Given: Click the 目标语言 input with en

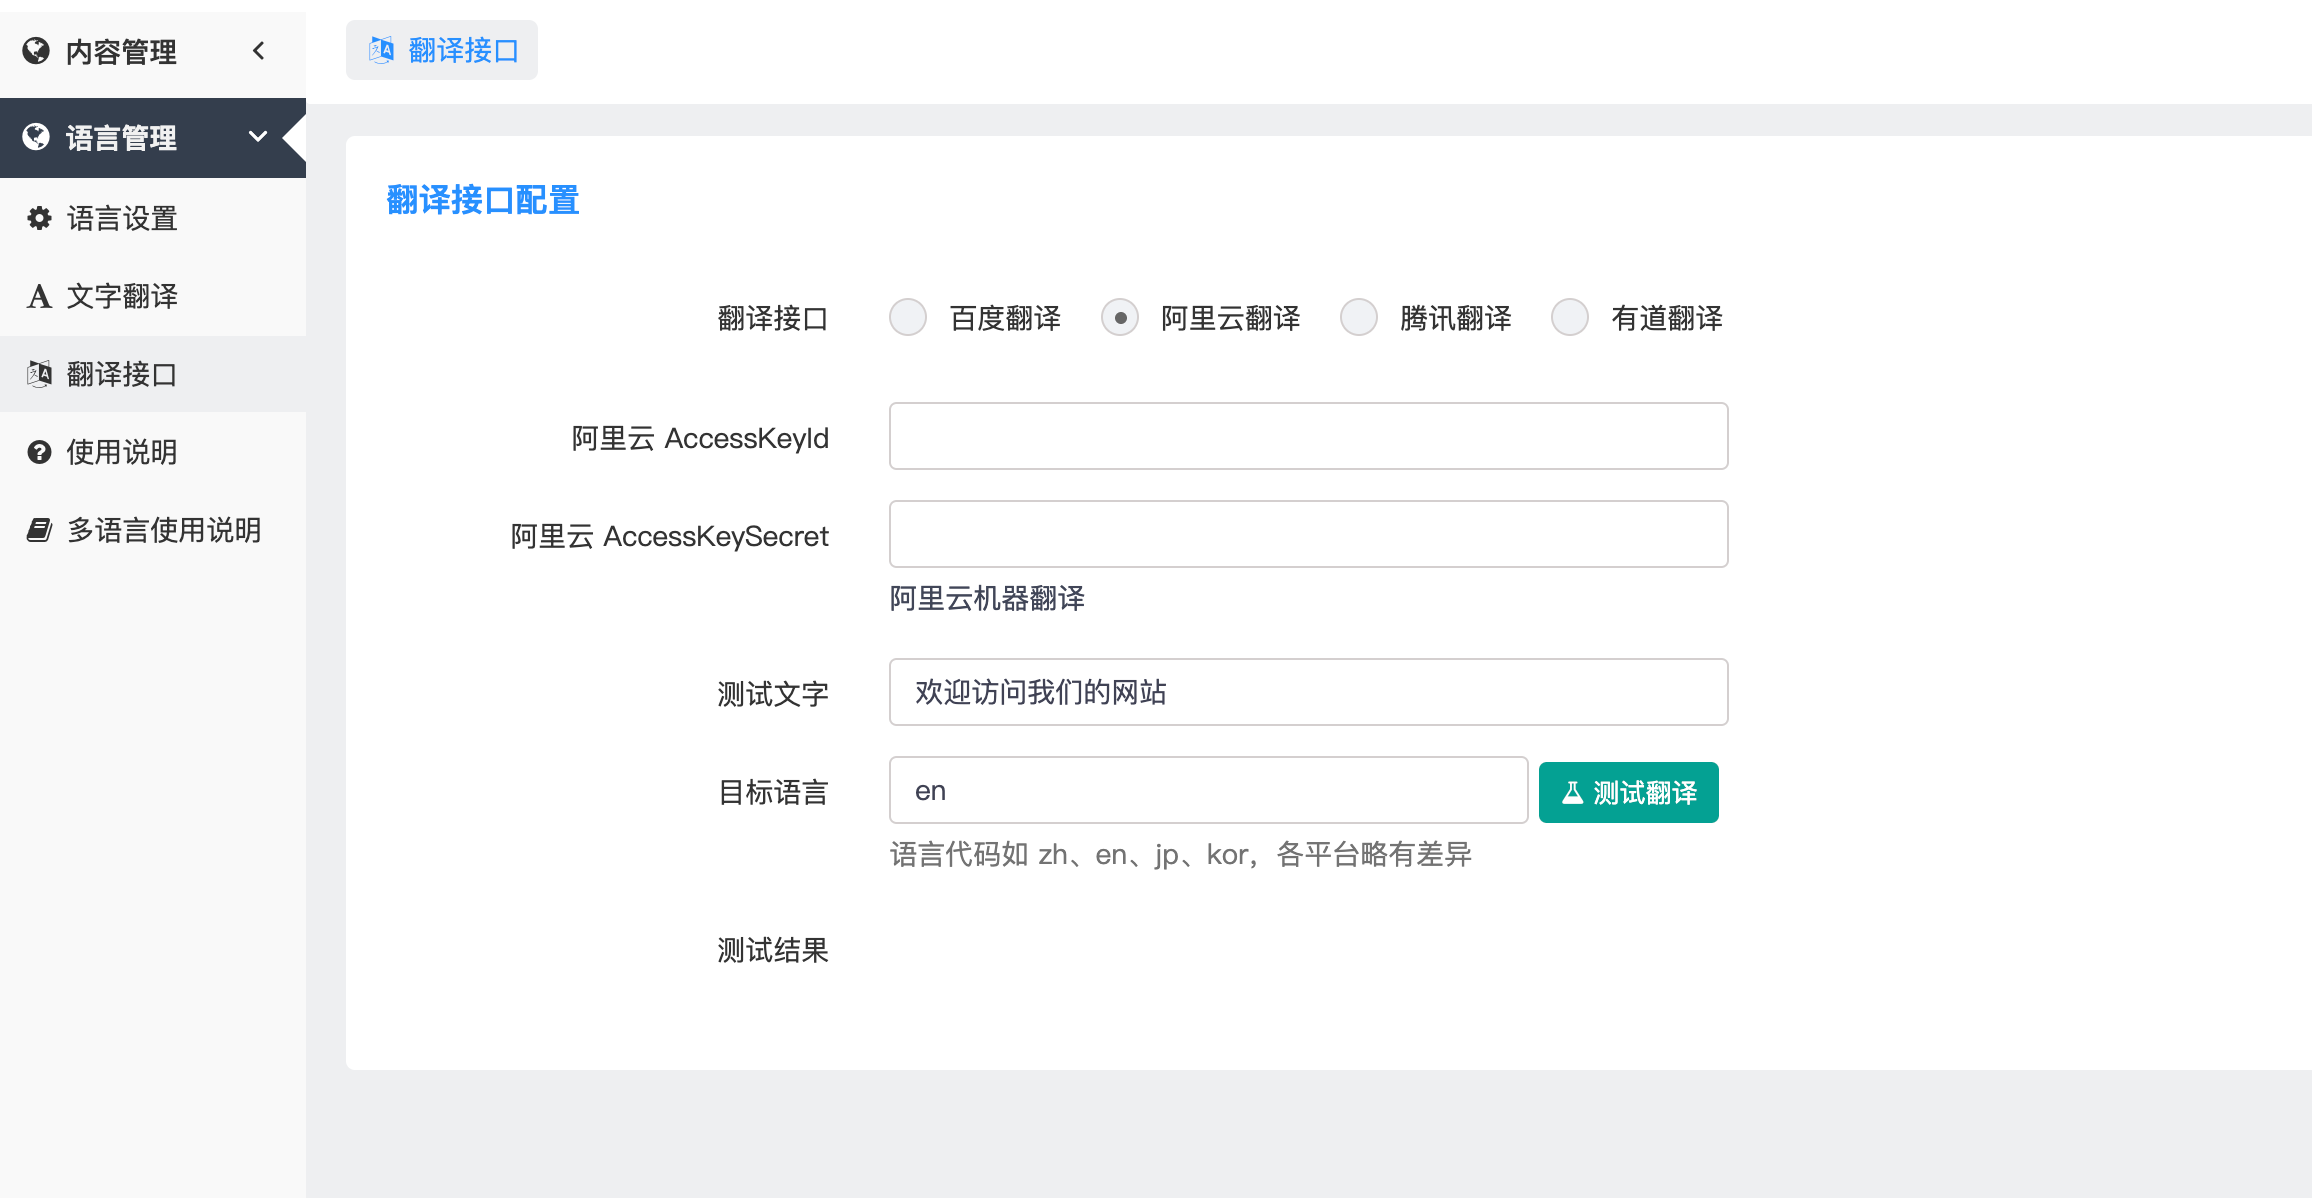Looking at the screenshot, I should click(x=1209, y=790).
